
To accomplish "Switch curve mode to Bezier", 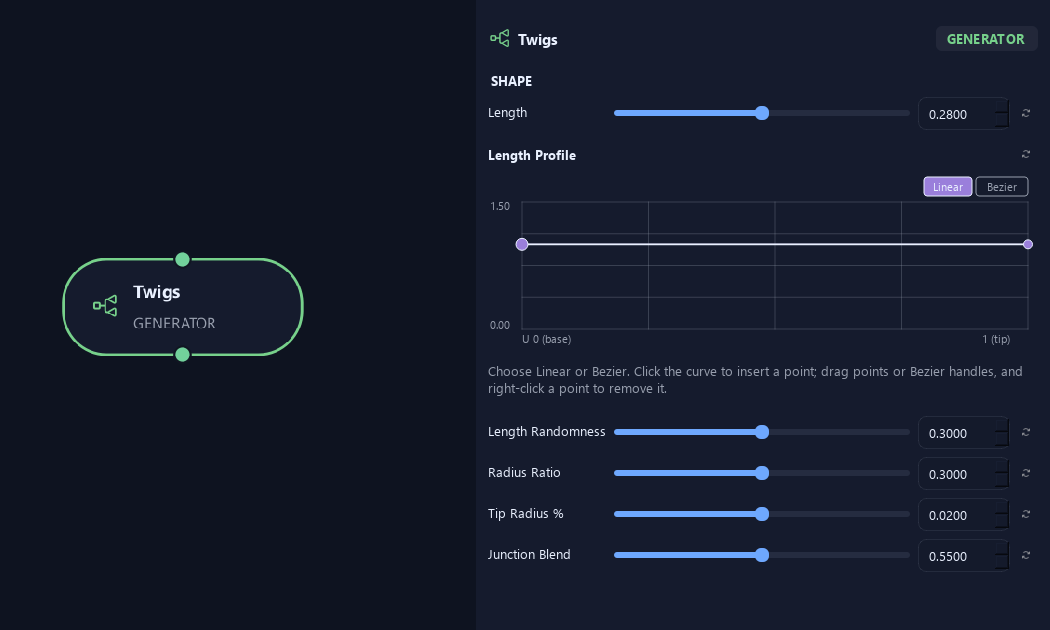I will pyautogui.click(x=1002, y=187).
